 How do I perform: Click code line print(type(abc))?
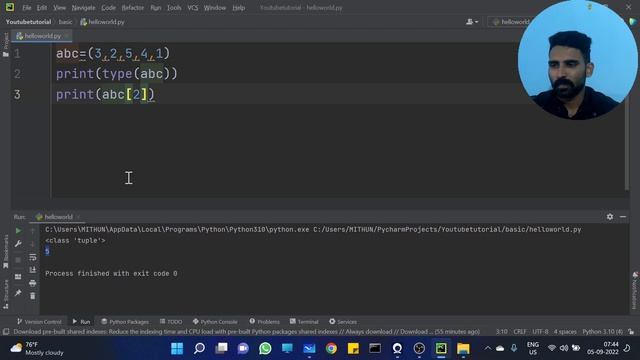tap(117, 74)
